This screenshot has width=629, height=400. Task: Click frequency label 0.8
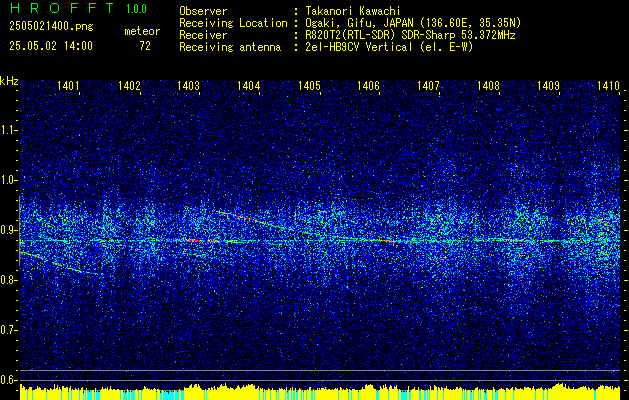9,280
